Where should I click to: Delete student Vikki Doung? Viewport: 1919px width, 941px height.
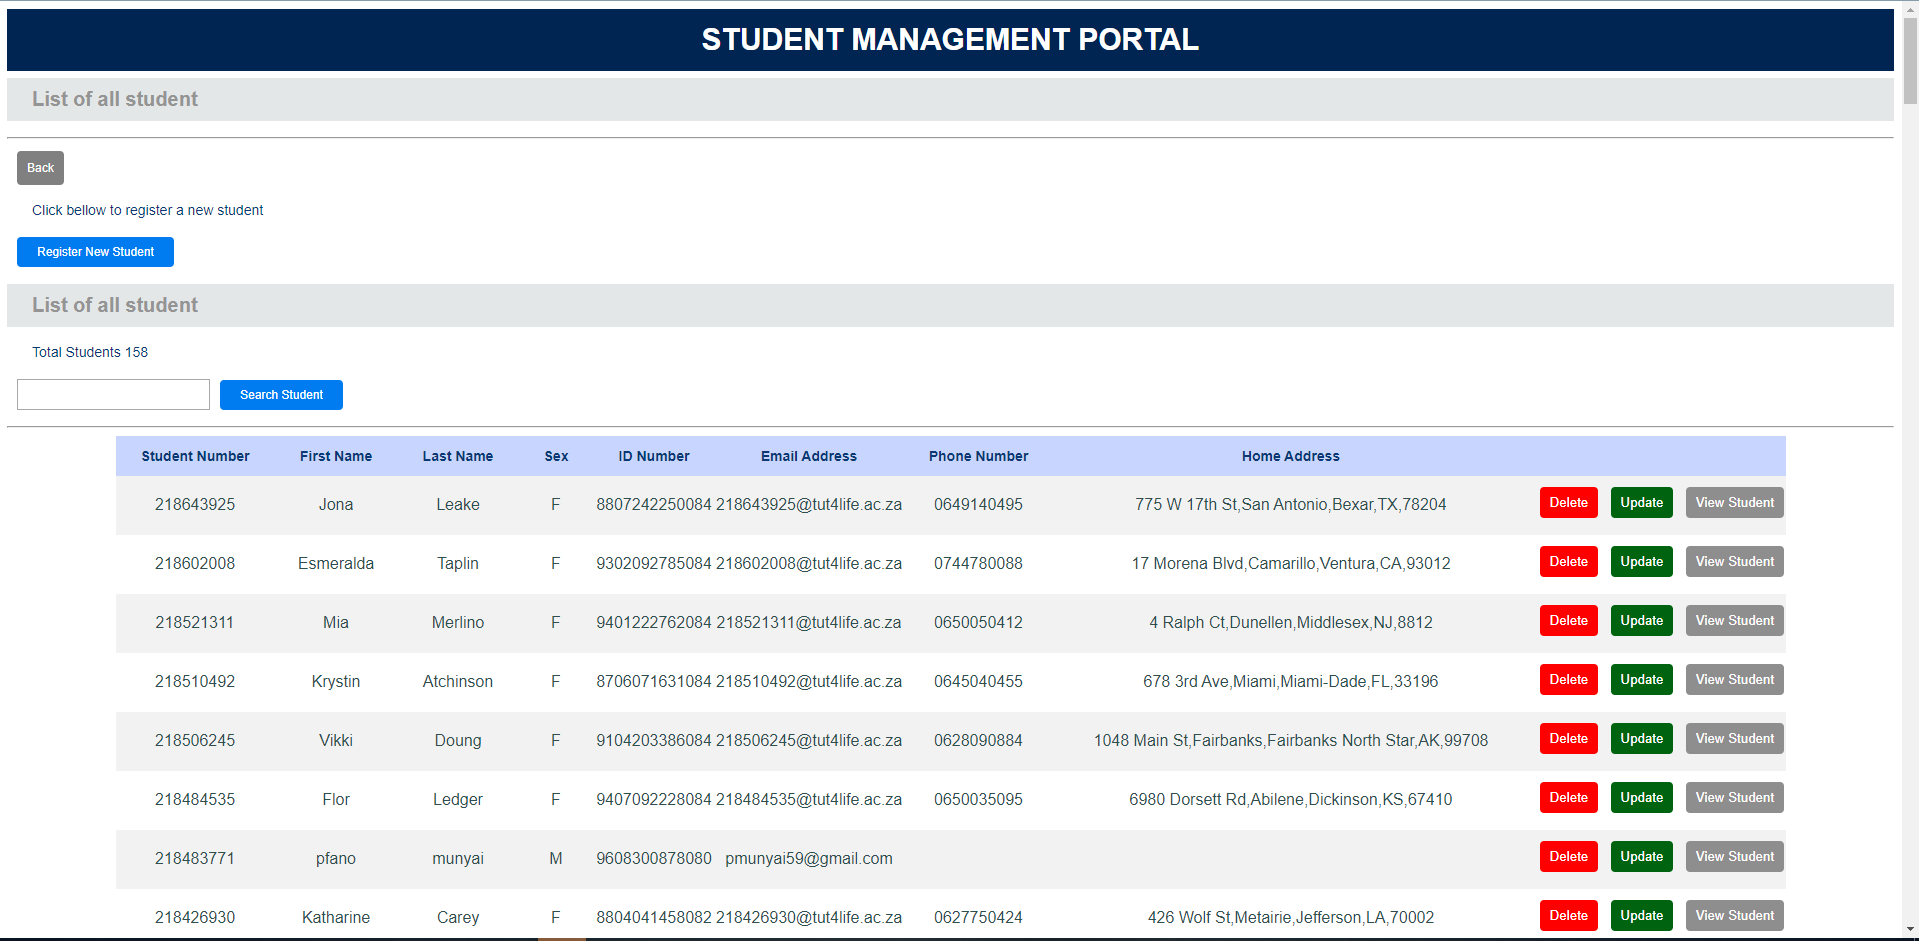click(1568, 739)
